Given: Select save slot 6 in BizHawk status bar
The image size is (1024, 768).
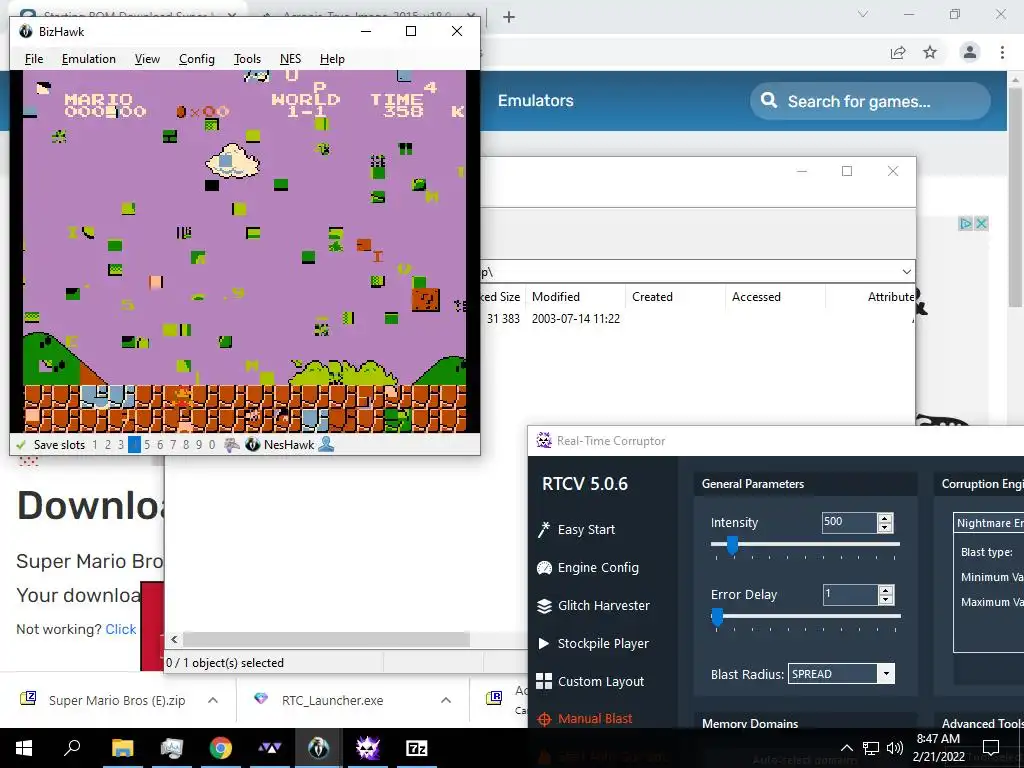Looking at the screenshot, I should (160, 445).
